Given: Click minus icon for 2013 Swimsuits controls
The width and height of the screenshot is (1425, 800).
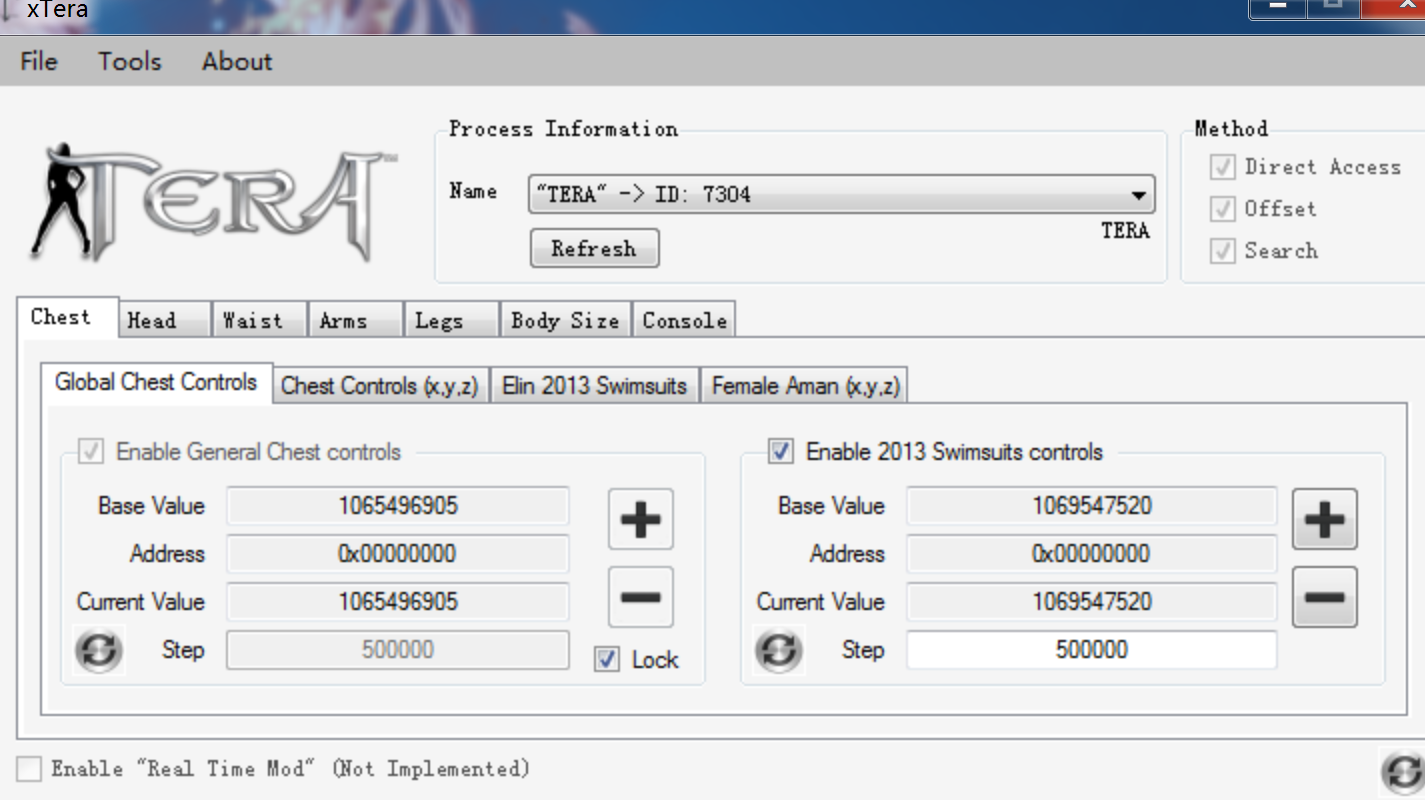Looking at the screenshot, I should (1324, 597).
